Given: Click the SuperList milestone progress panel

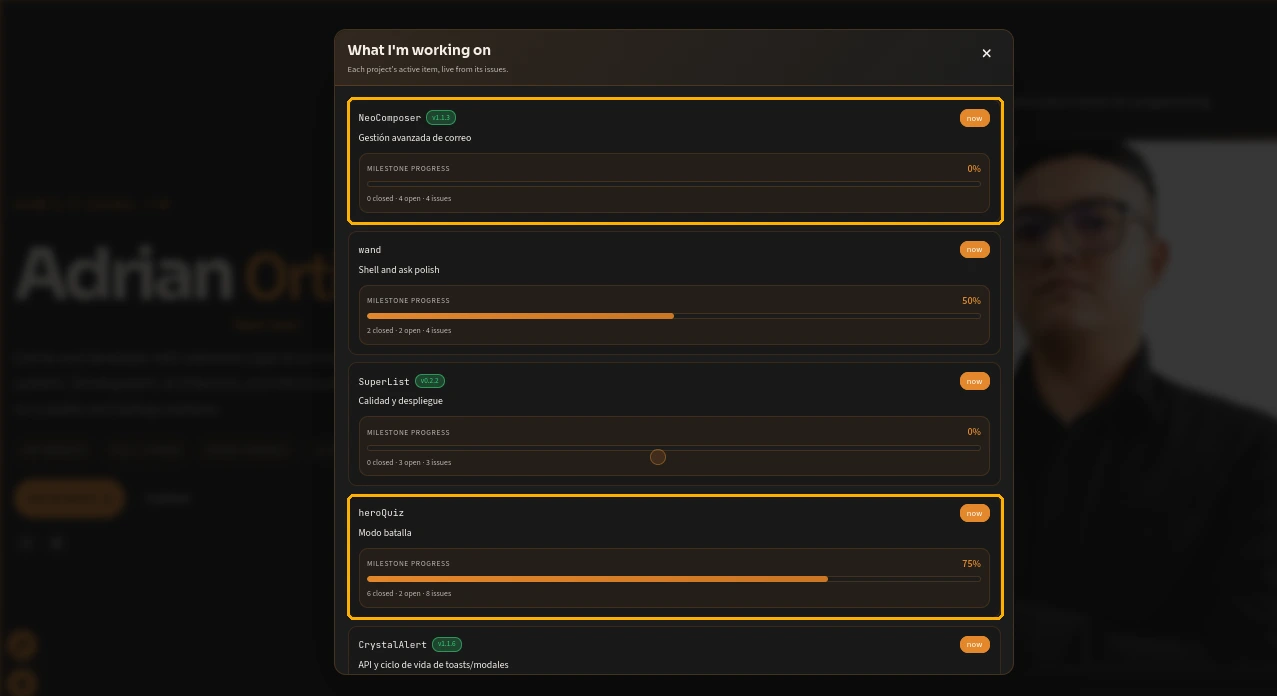Looking at the screenshot, I should tap(674, 446).
